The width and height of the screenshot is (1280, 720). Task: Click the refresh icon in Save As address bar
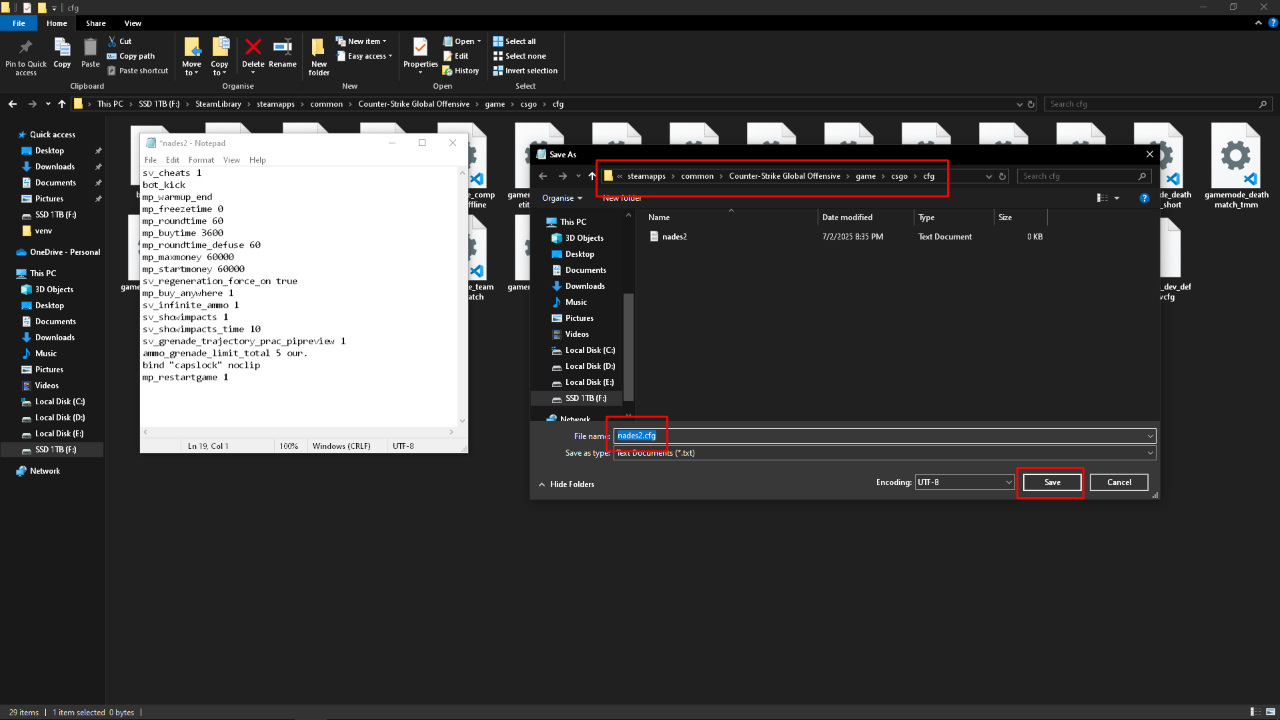click(1003, 176)
